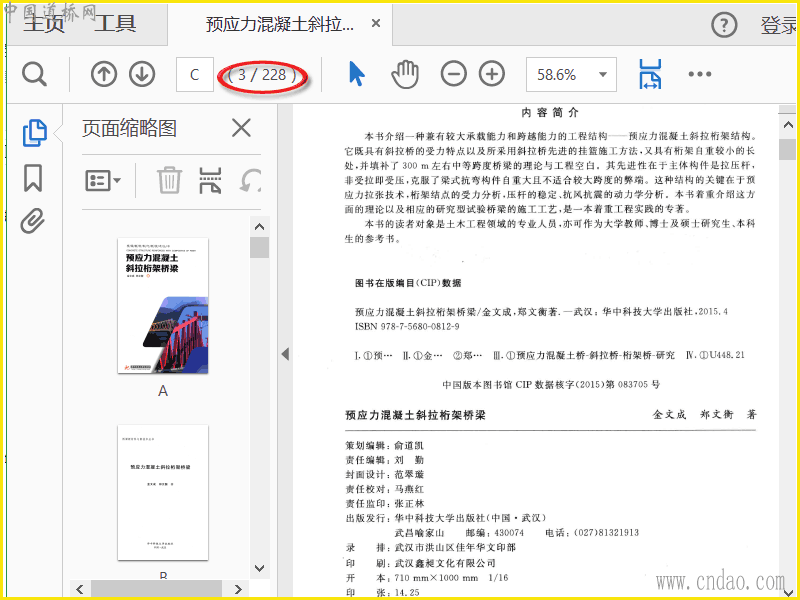Click the document vertical scrollbar thumb
This screenshot has width=800, height=600.
tap(788, 149)
